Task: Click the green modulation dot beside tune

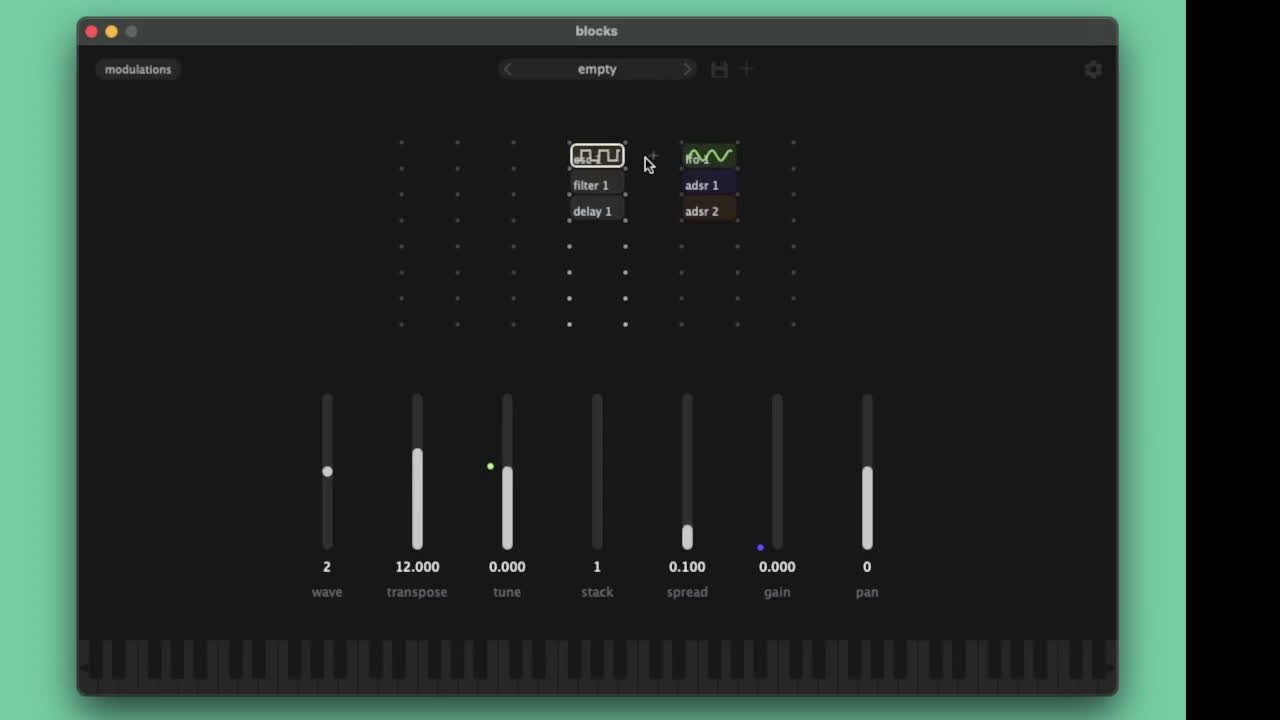Action: click(490, 466)
